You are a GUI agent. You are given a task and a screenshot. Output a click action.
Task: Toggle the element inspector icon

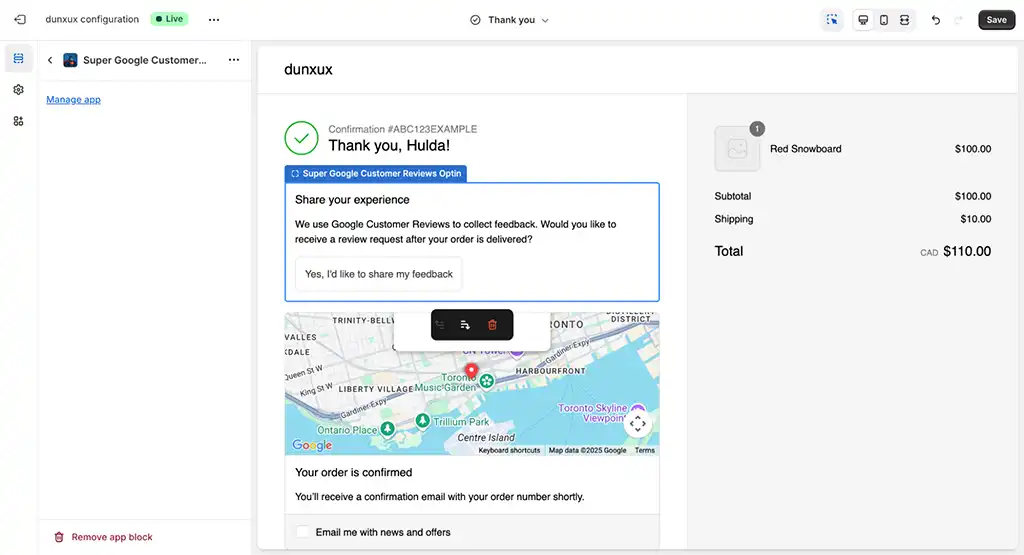[832, 20]
